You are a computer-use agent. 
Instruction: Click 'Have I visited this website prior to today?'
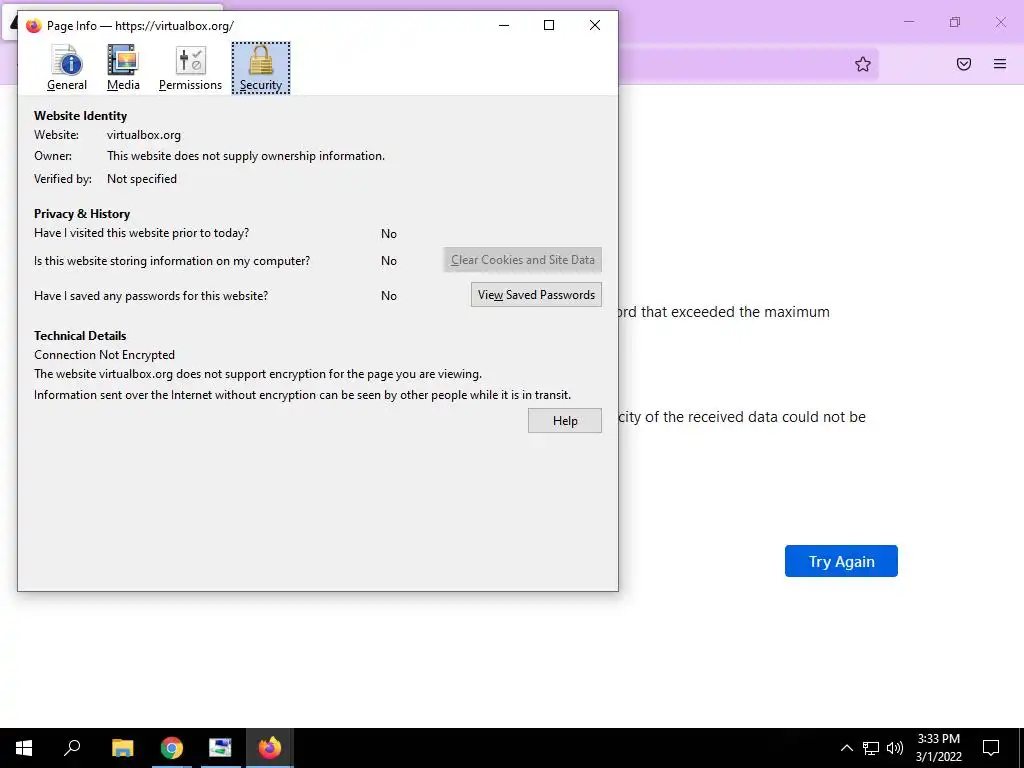(142, 233)
